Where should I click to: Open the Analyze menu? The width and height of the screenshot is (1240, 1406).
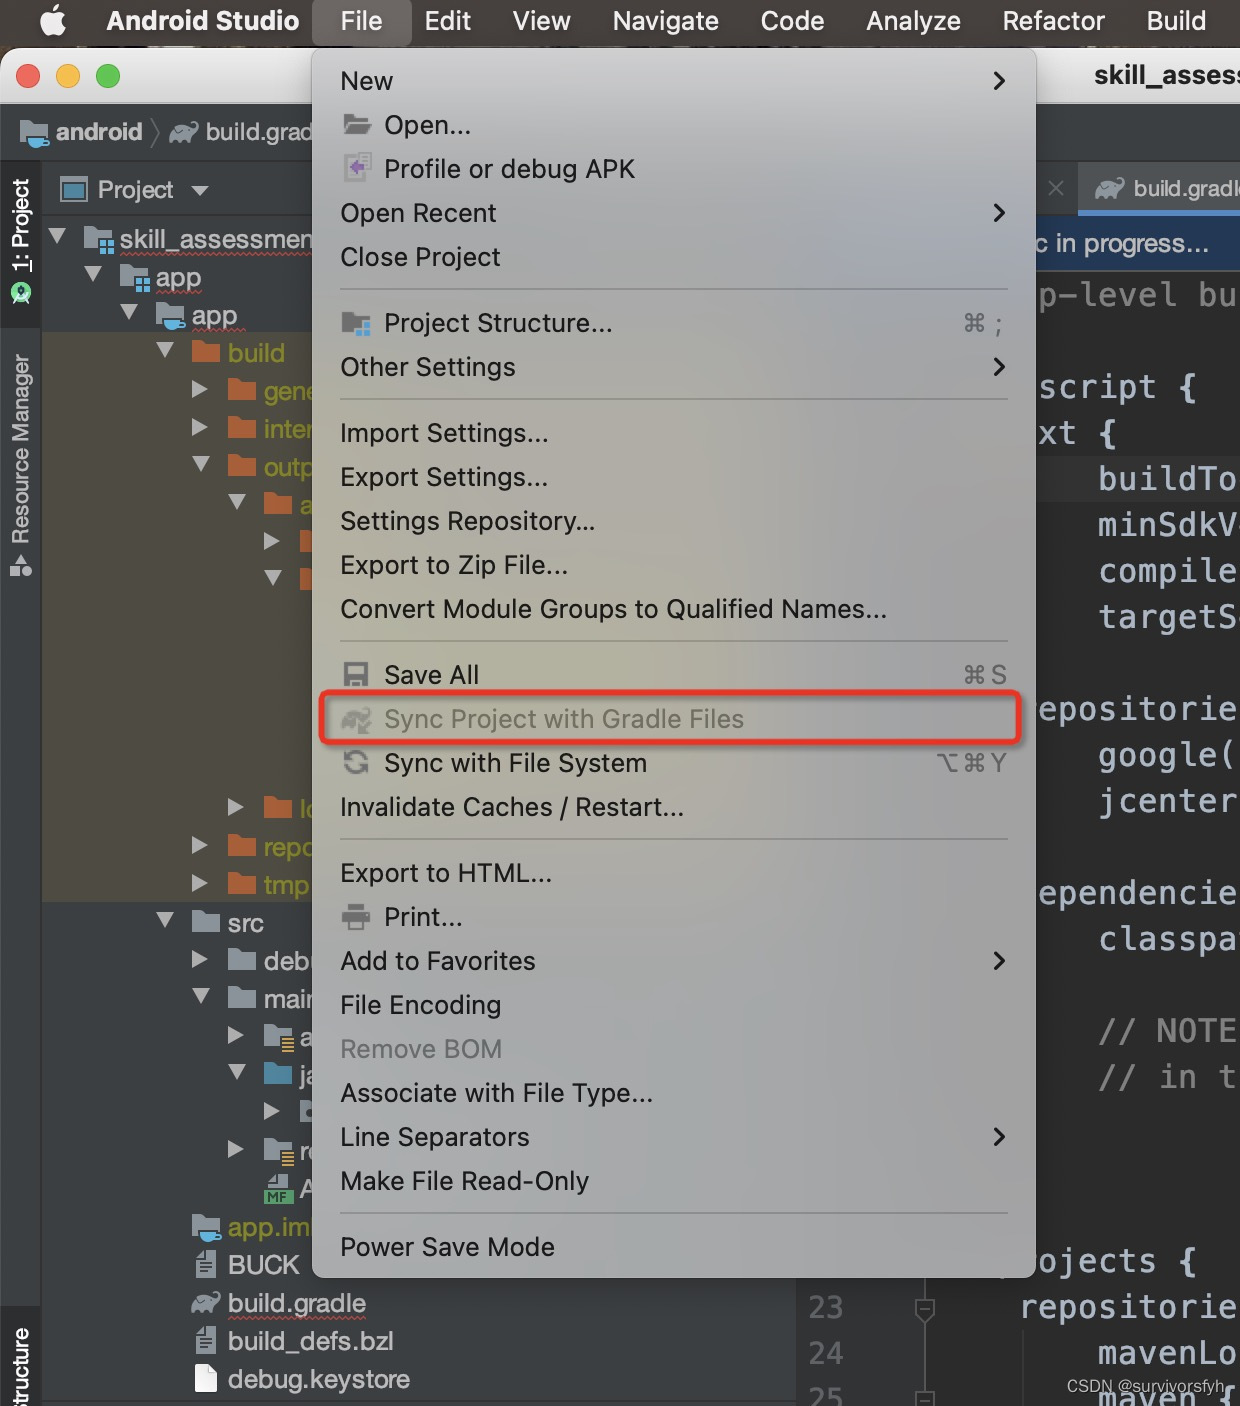(913, 21)
